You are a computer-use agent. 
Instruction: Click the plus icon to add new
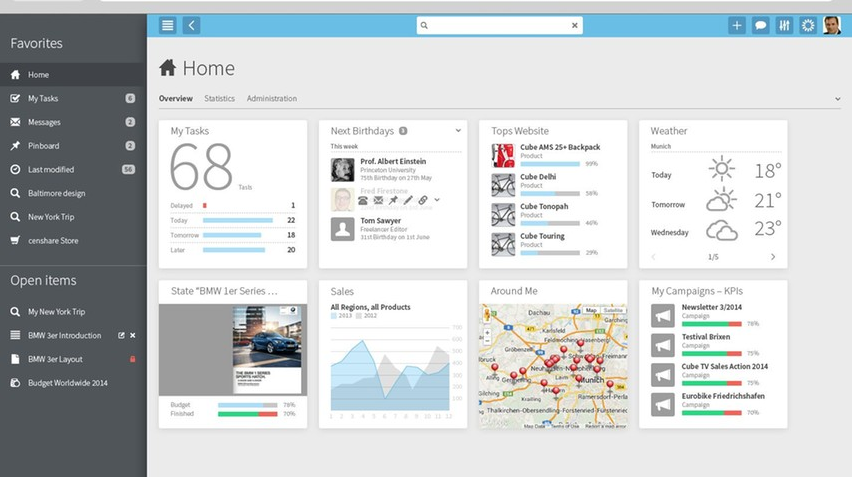[x=737, y=25]
